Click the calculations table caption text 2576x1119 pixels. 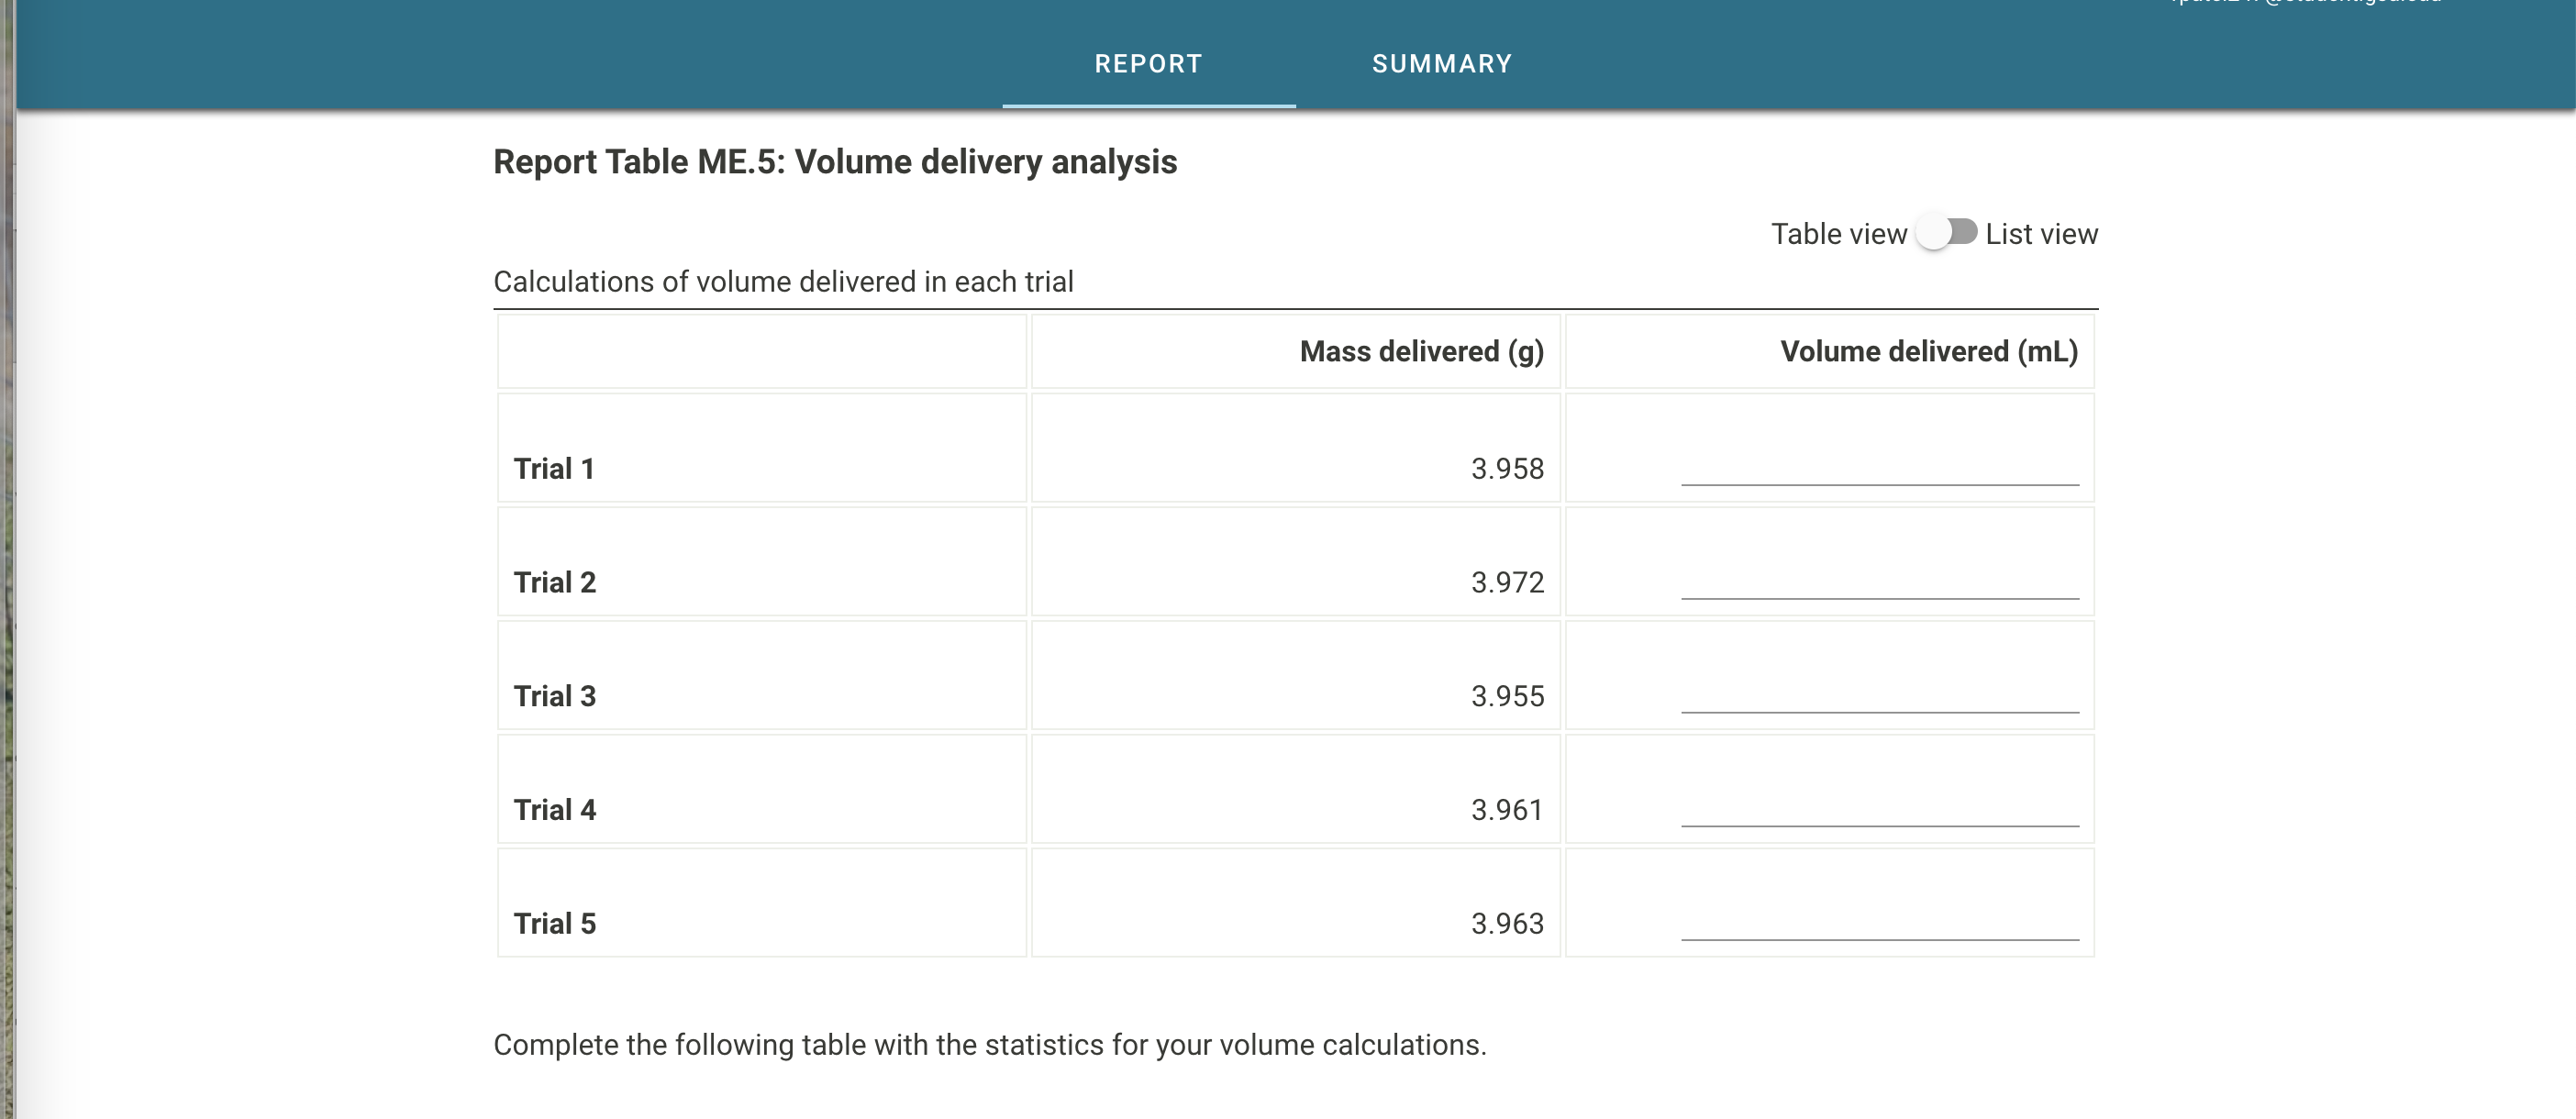(783, 281)
